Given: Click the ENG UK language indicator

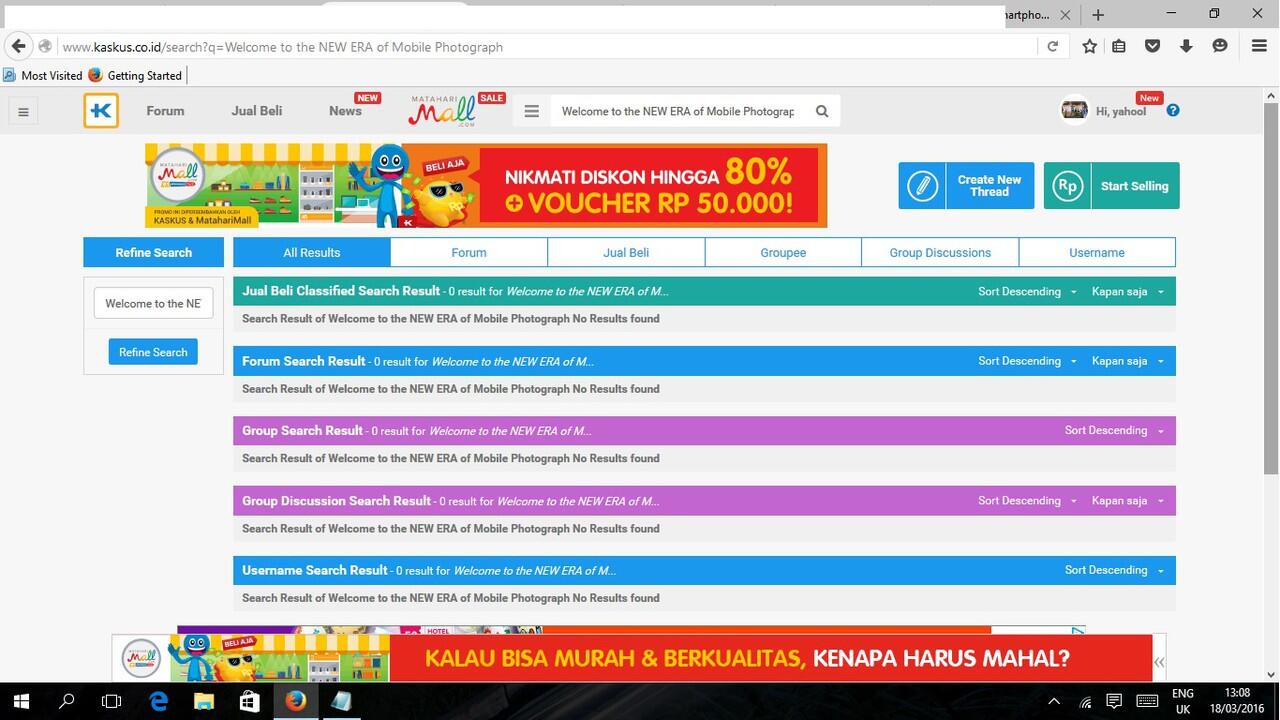Looking at the screenshot, I should click(x=1183, y=701).
